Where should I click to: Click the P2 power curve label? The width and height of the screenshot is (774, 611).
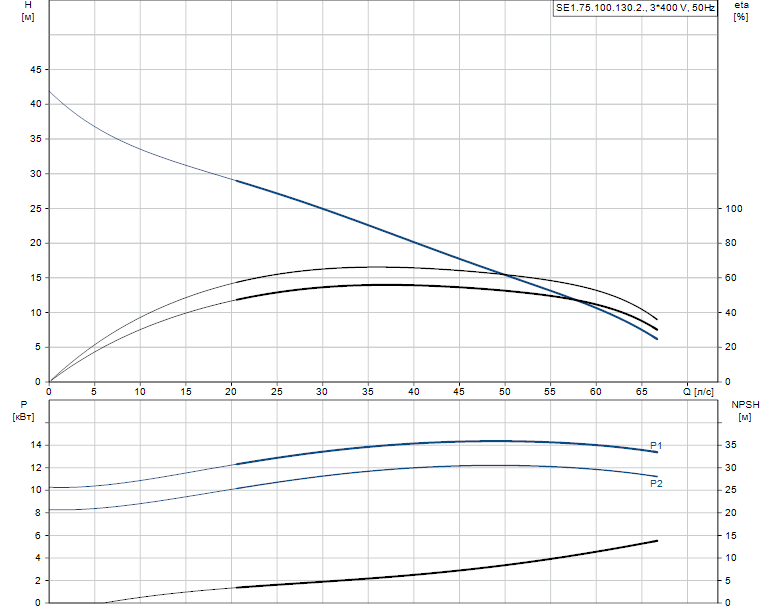(x=656, y=484)
